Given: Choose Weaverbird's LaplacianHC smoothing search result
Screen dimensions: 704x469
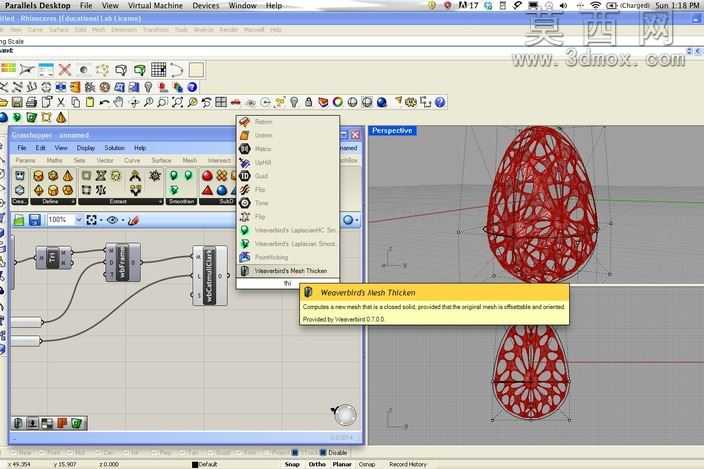Looking at the screenshot, I should [288, 230].
